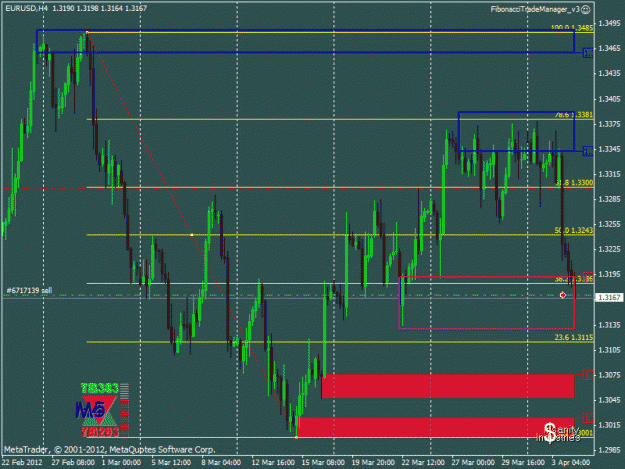This screenshot has width=625, height=469.
Task: Click the 1.3495 price axis label
Action: click(x=609, y=23)
